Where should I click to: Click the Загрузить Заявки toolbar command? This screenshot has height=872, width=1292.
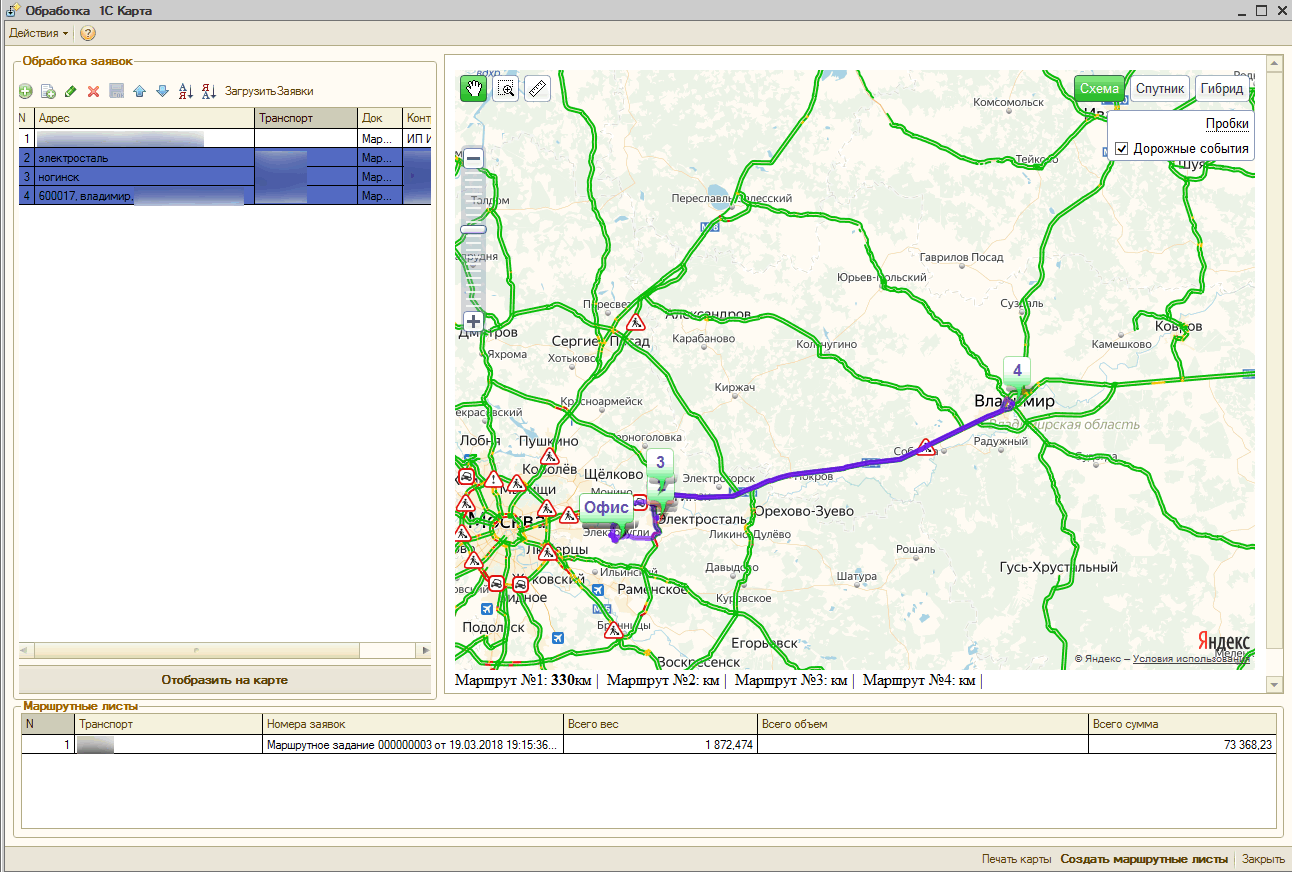point(269,91)
